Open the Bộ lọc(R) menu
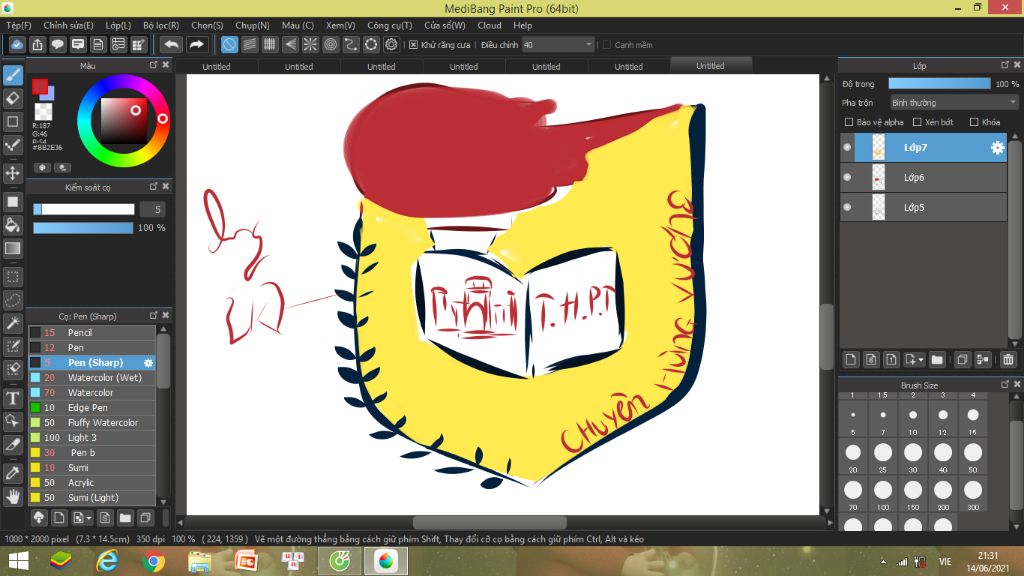Image resolution: width=1024 pixels, height=576 pixels. pyautogui.click(x=161, y=25)
